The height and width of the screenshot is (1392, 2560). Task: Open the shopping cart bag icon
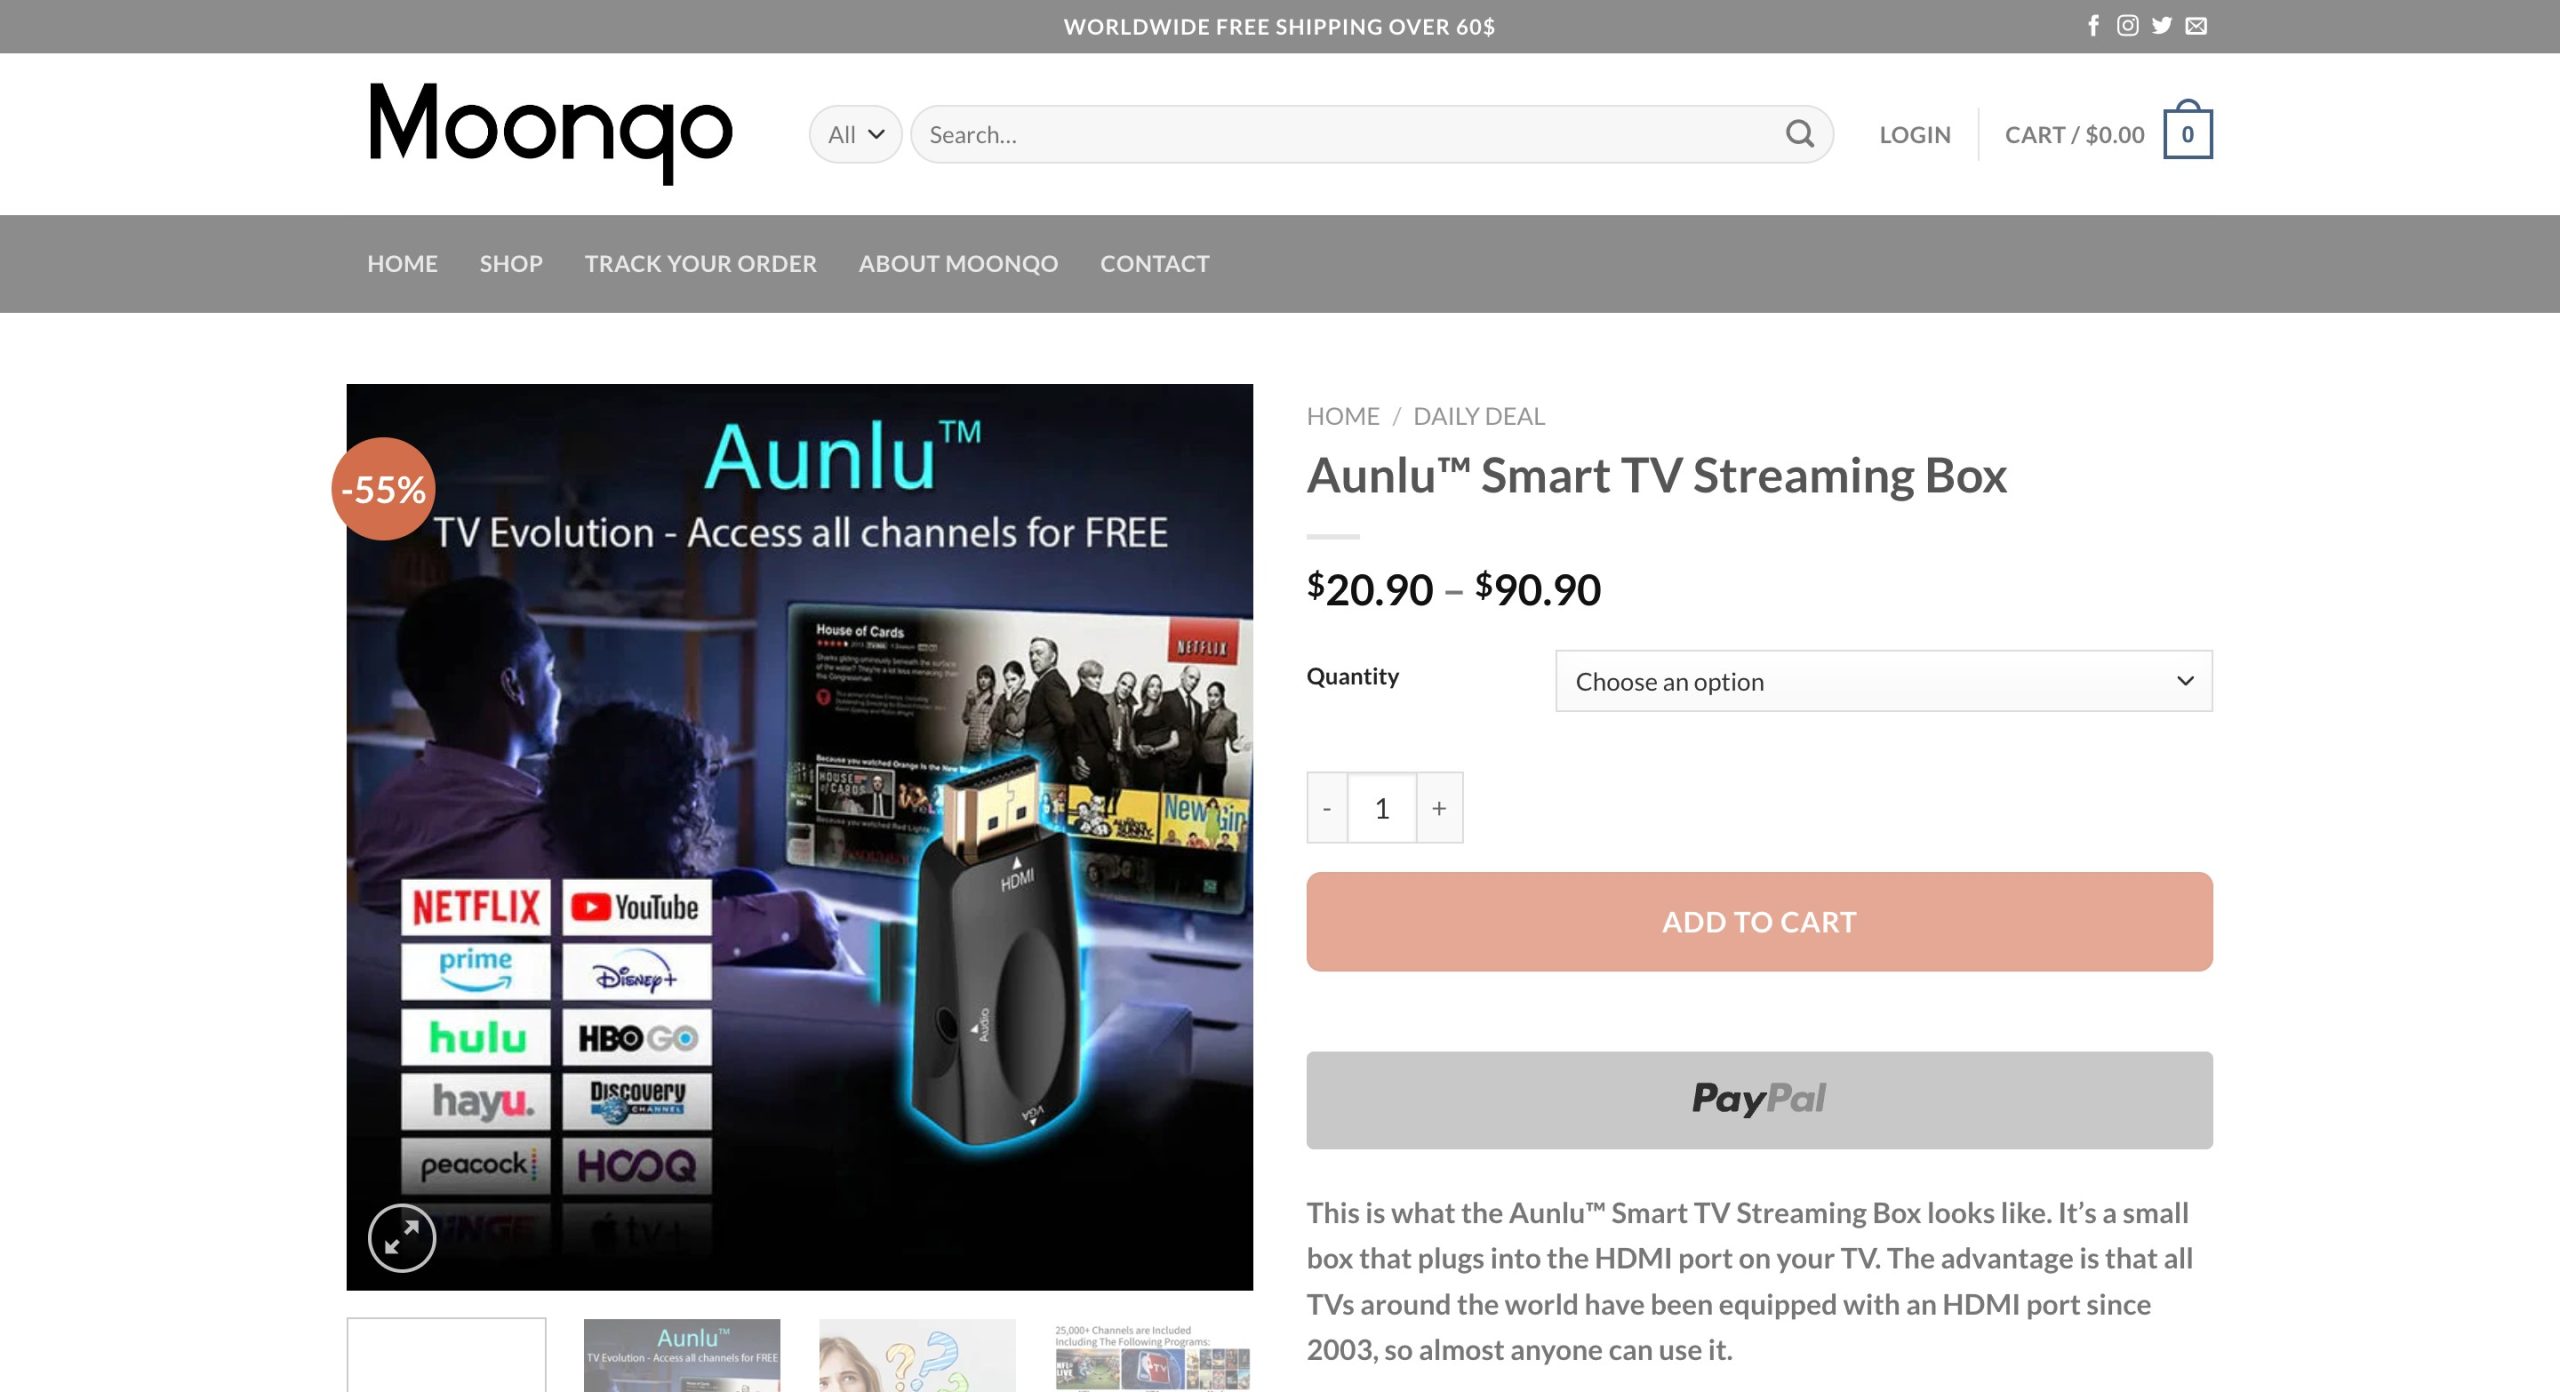pos(2188,131)
